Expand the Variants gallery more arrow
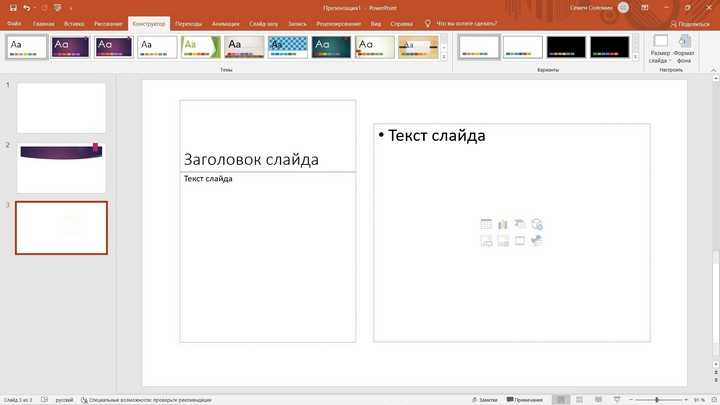Screen dimensions: 720x405 (x=636, y=57)
